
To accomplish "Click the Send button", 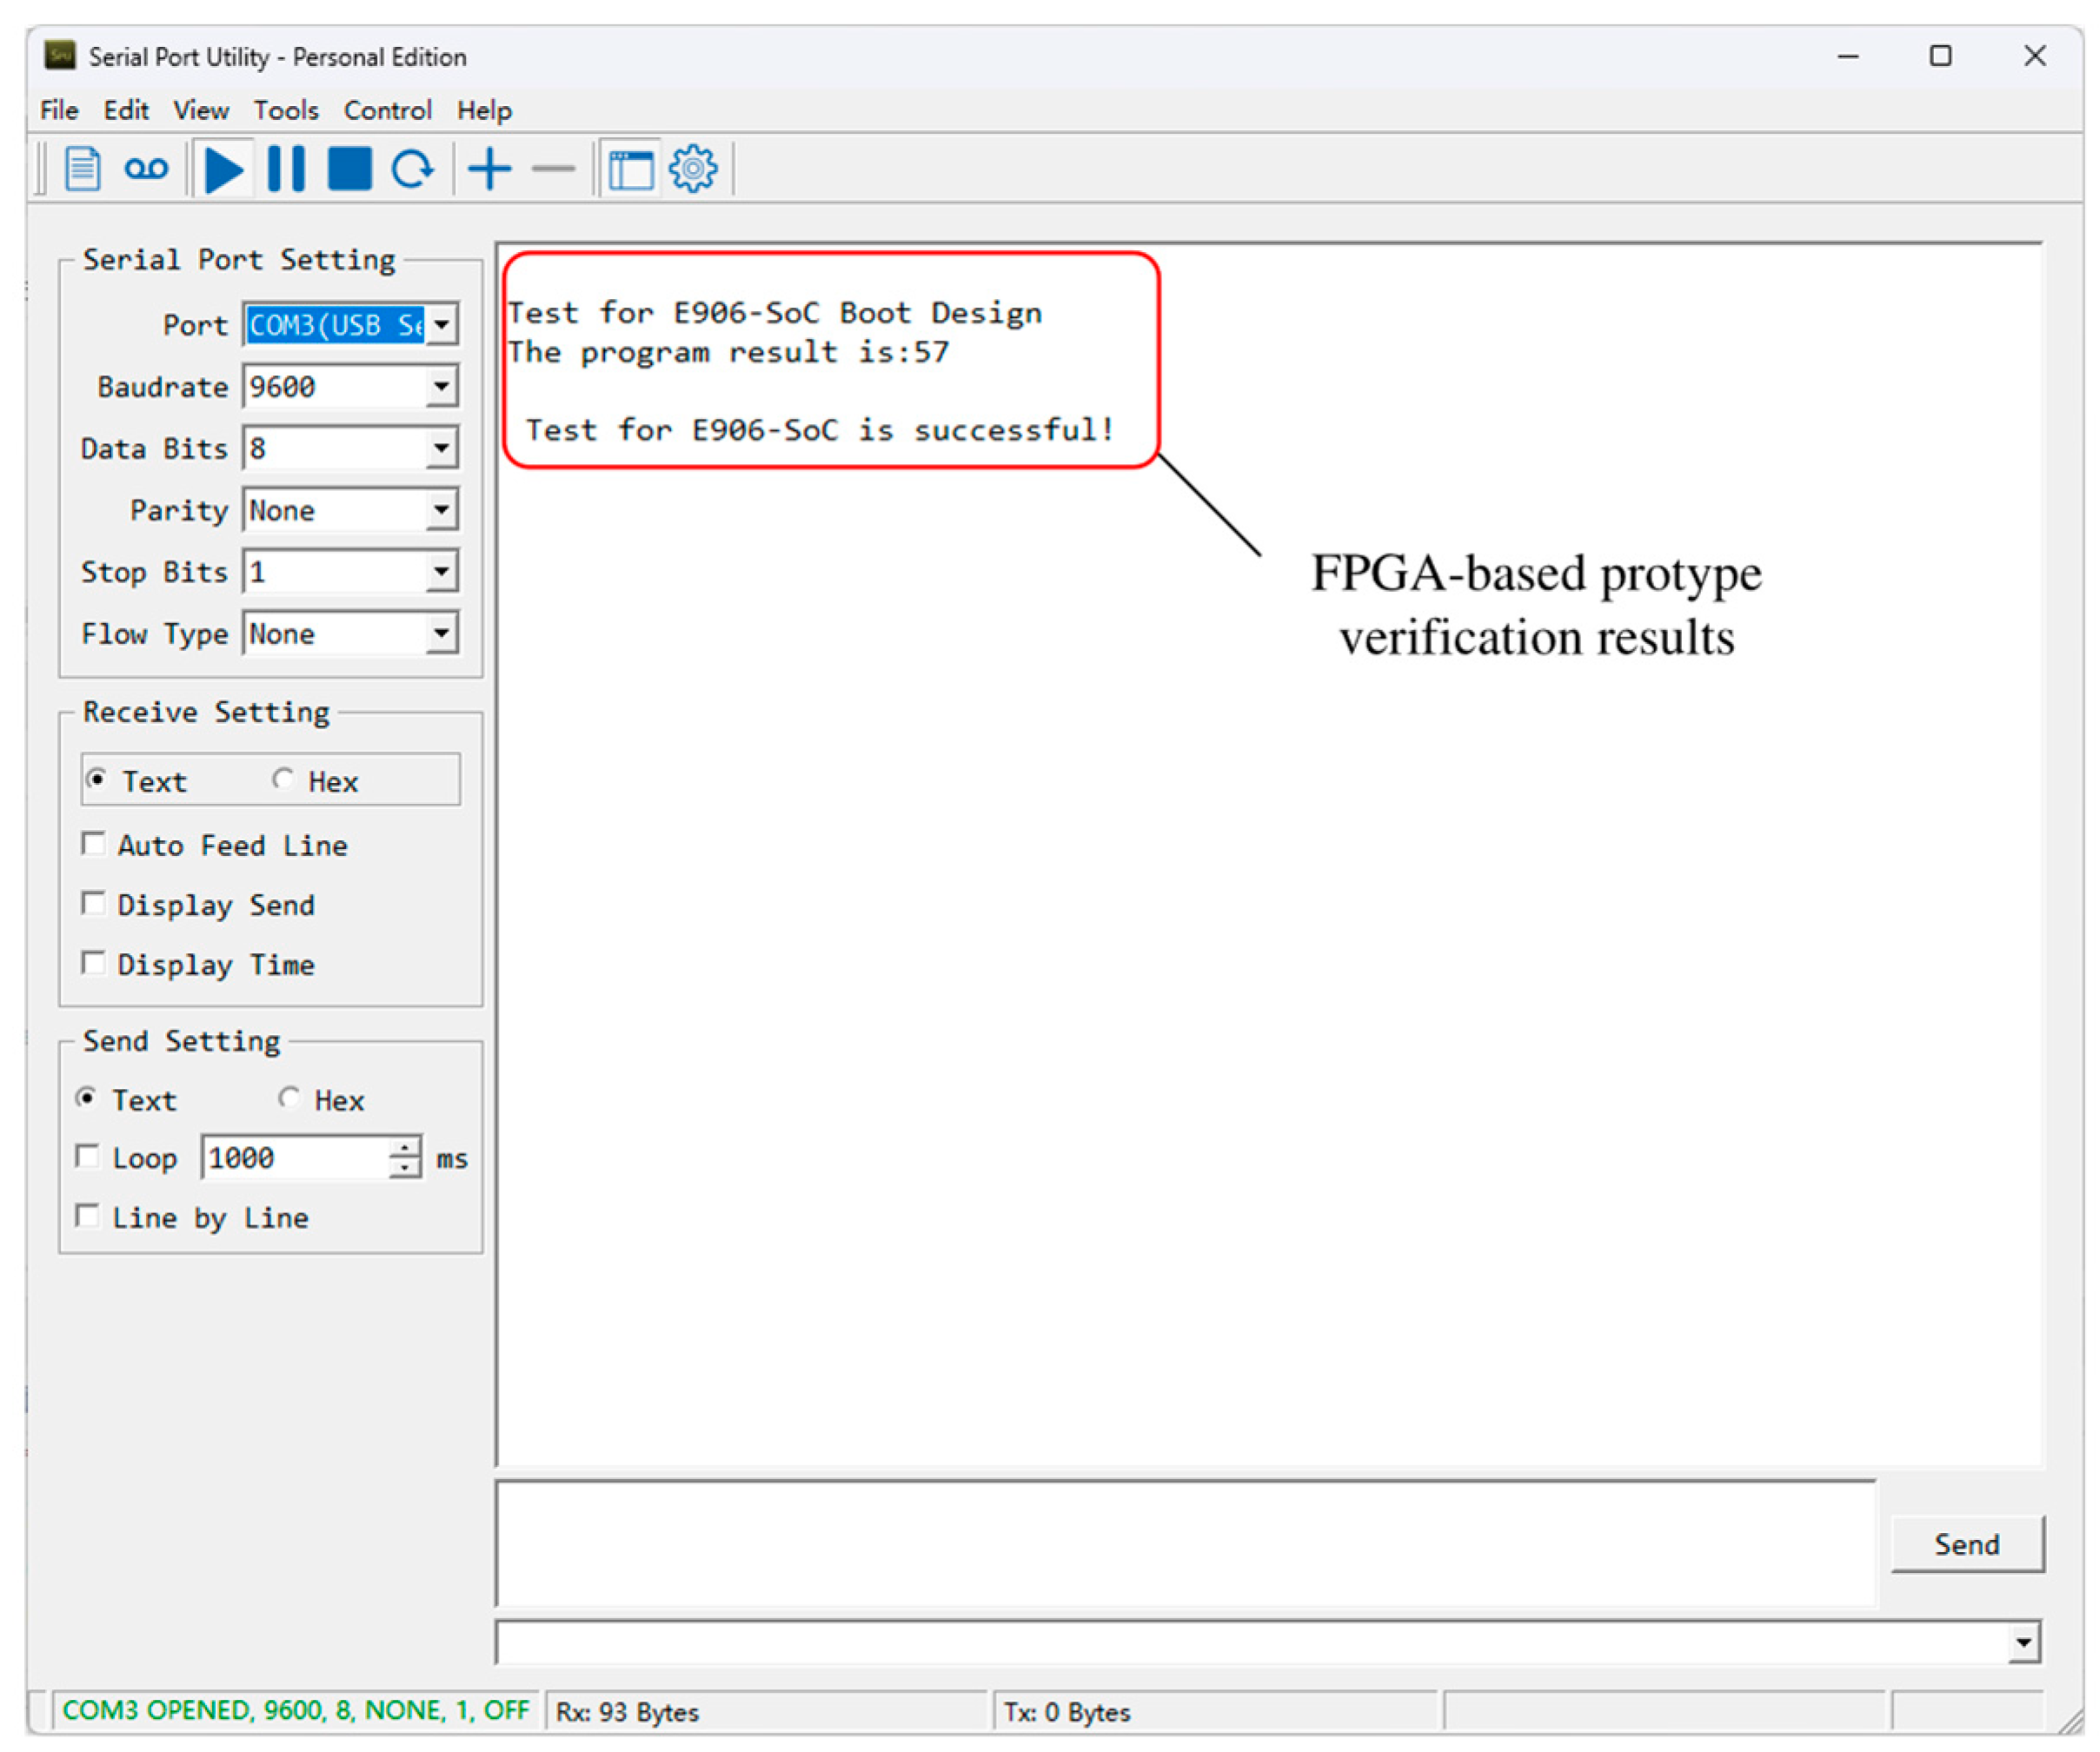I will 1966,1545.
